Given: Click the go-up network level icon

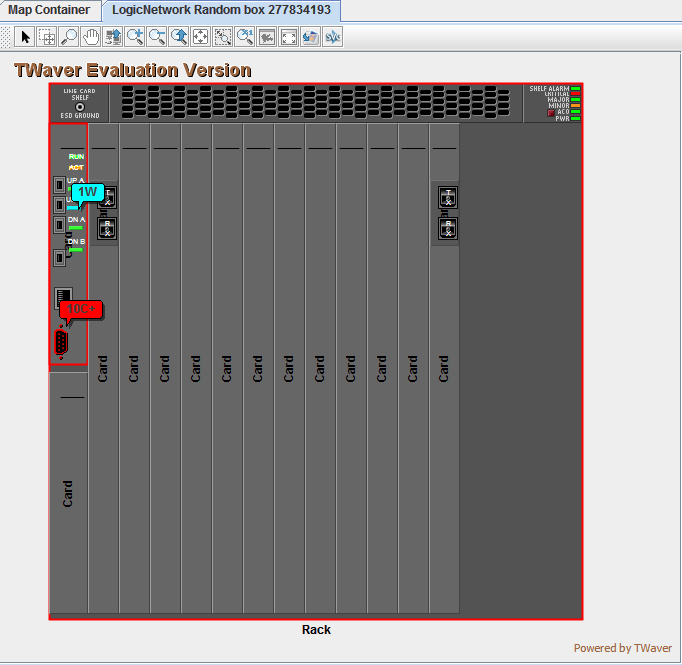Looking at the screenshot, I should (x=113, y=37).
